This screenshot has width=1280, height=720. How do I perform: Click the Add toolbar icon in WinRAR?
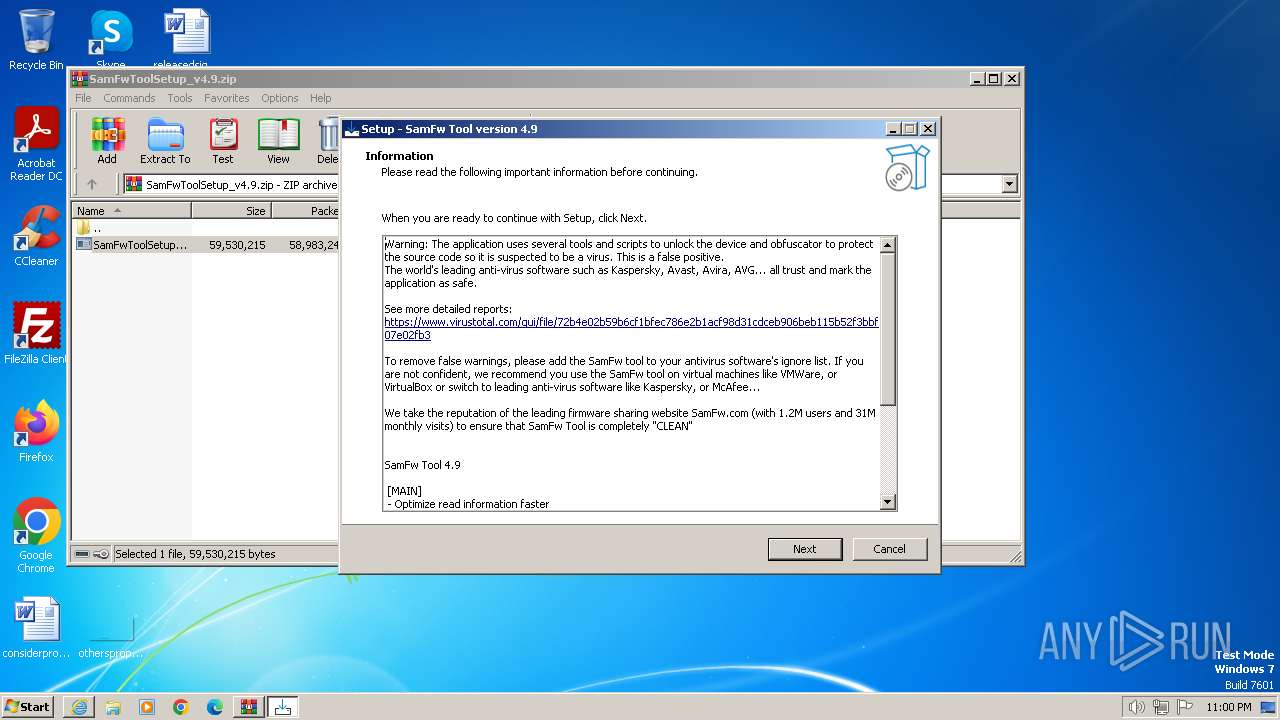point(107,140)
